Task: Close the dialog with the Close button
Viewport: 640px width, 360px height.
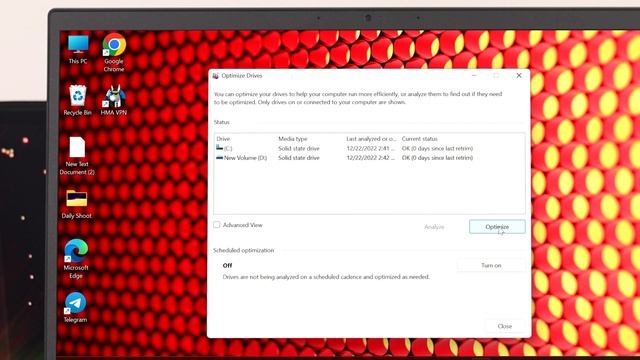Action: click(x=504, y=326)
